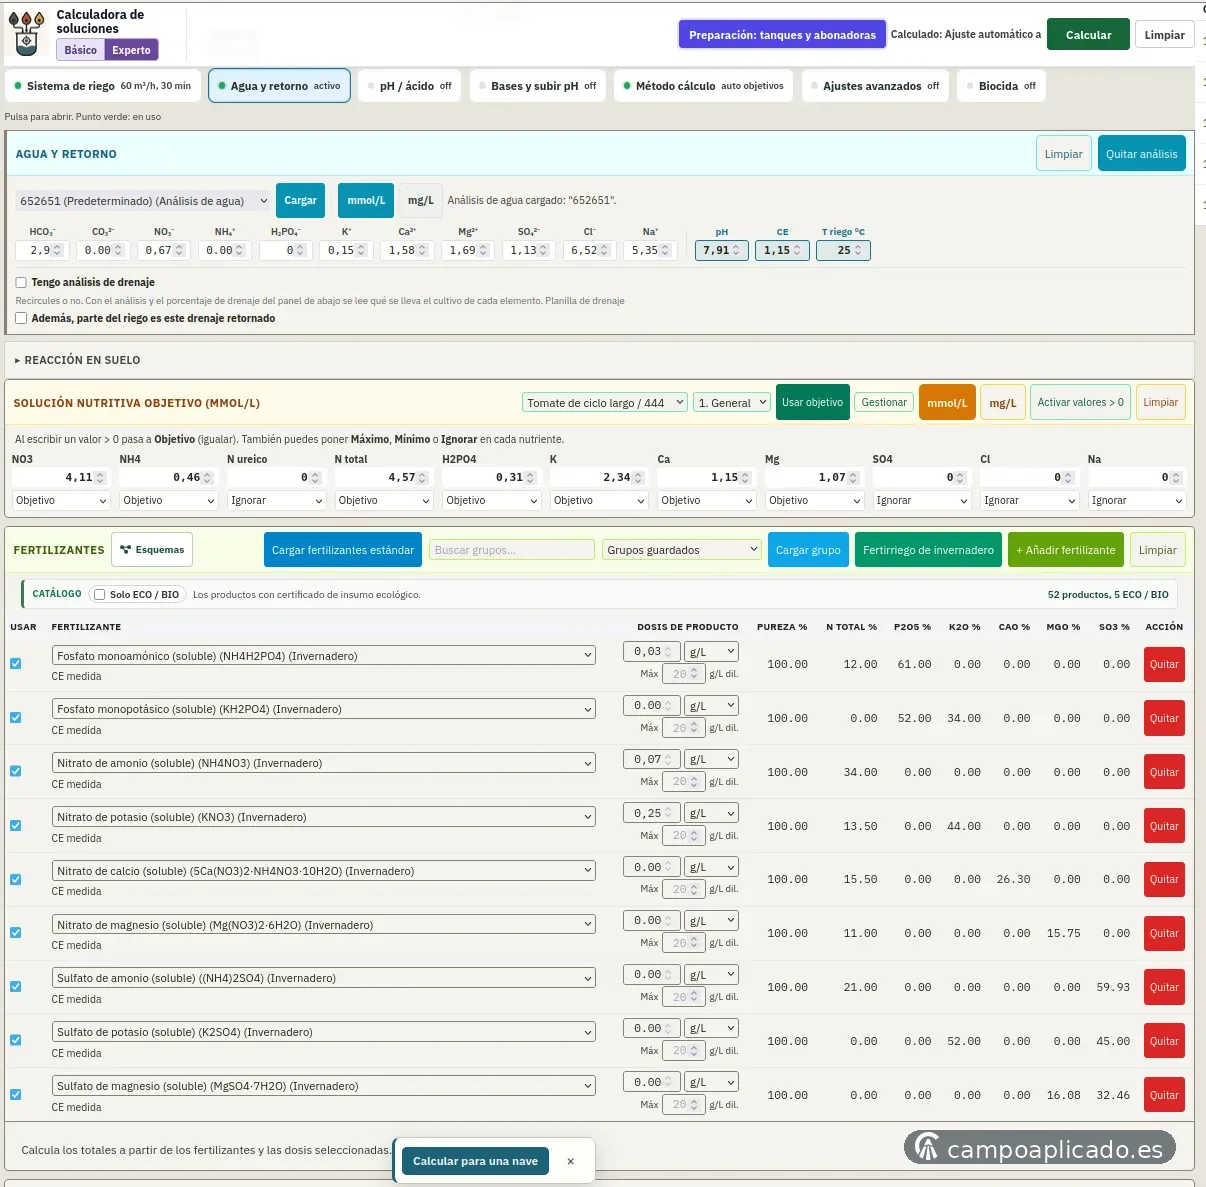Click Activar valores > 0 button
The height and width of the screenshot is (1187, 1206).
1080,403
